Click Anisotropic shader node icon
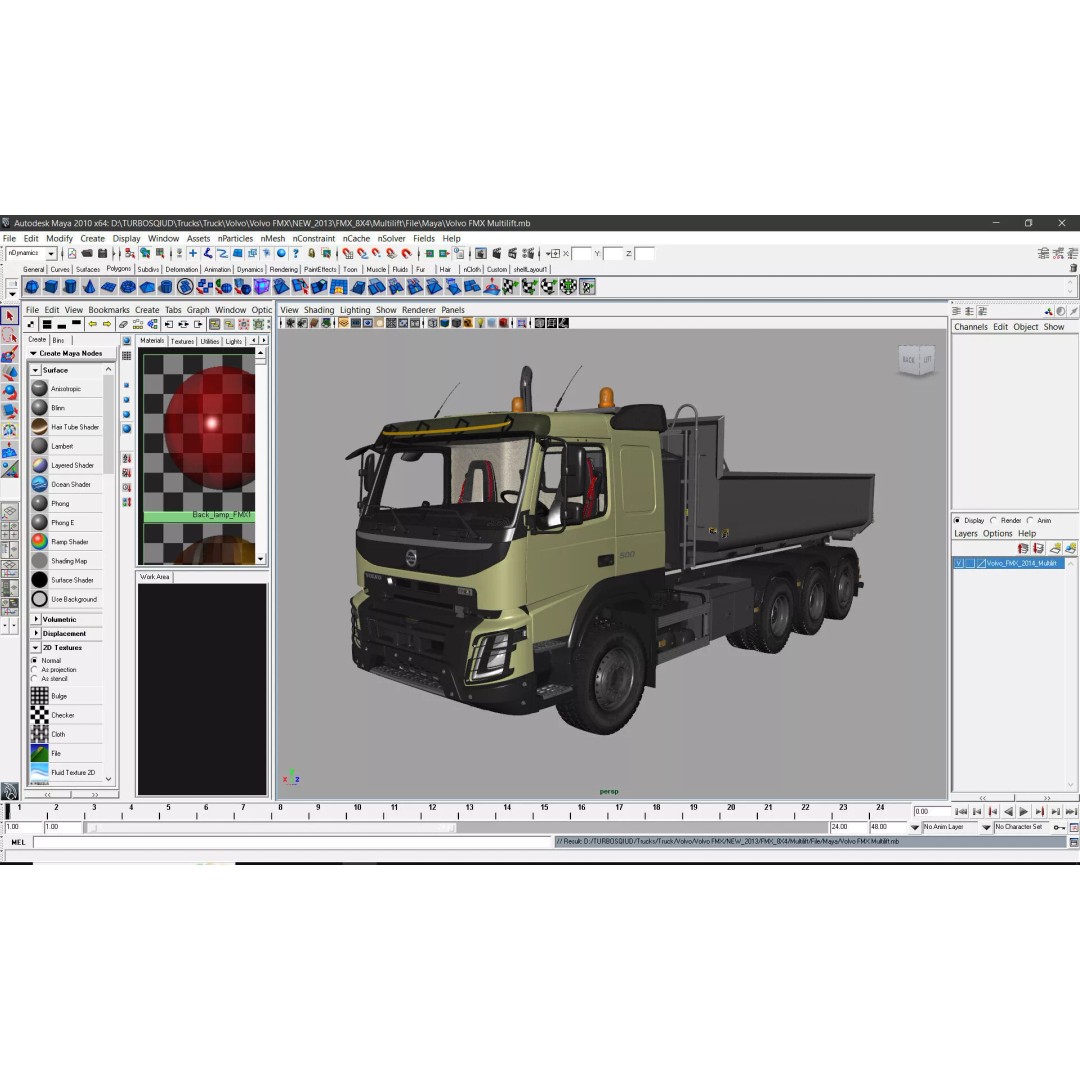The image size is (1080, 1080). 40,388
